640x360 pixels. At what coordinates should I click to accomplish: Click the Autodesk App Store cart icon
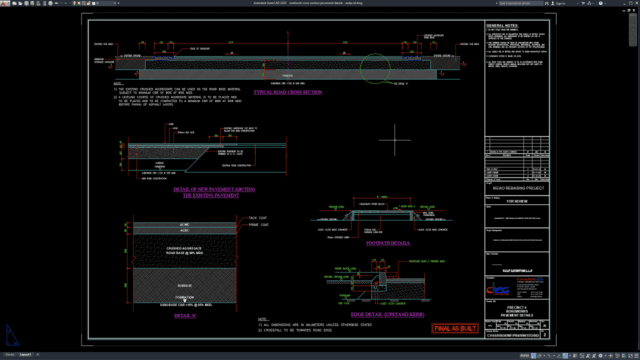pos(583,3)
